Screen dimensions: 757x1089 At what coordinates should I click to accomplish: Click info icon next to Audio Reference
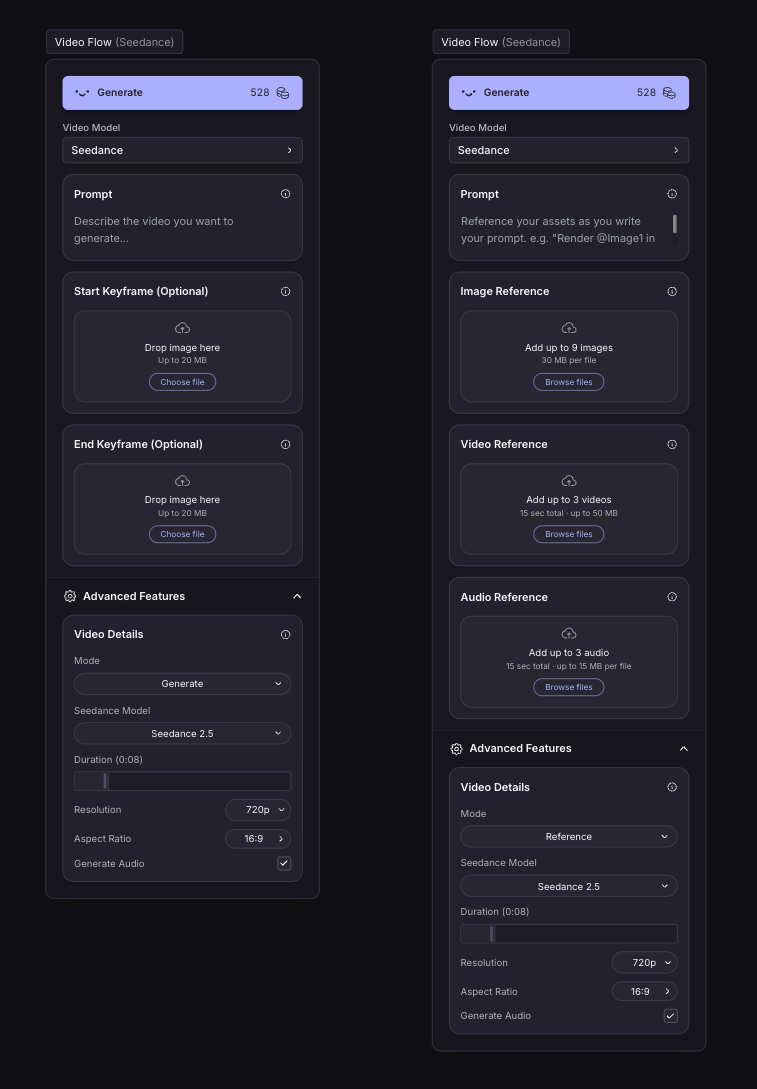click(x=672, y=597)
